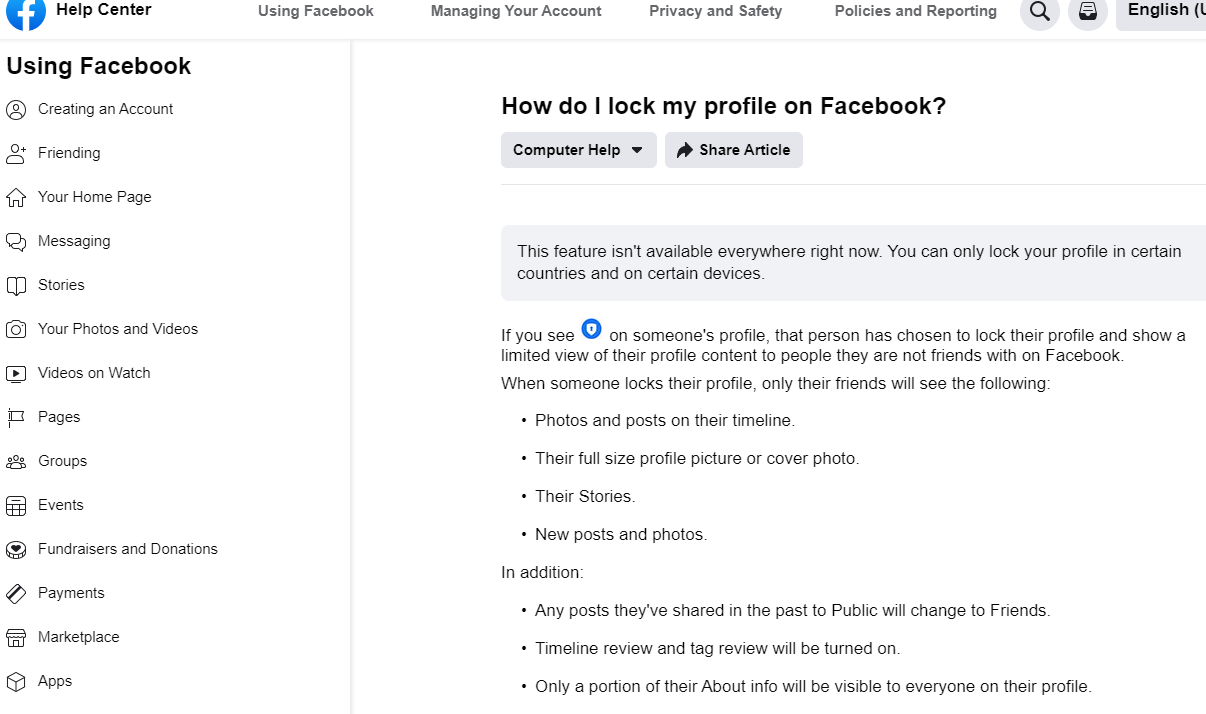Open the English language selector
The height and width of the screenshot is (714, 1206).
coord(1162,12)
